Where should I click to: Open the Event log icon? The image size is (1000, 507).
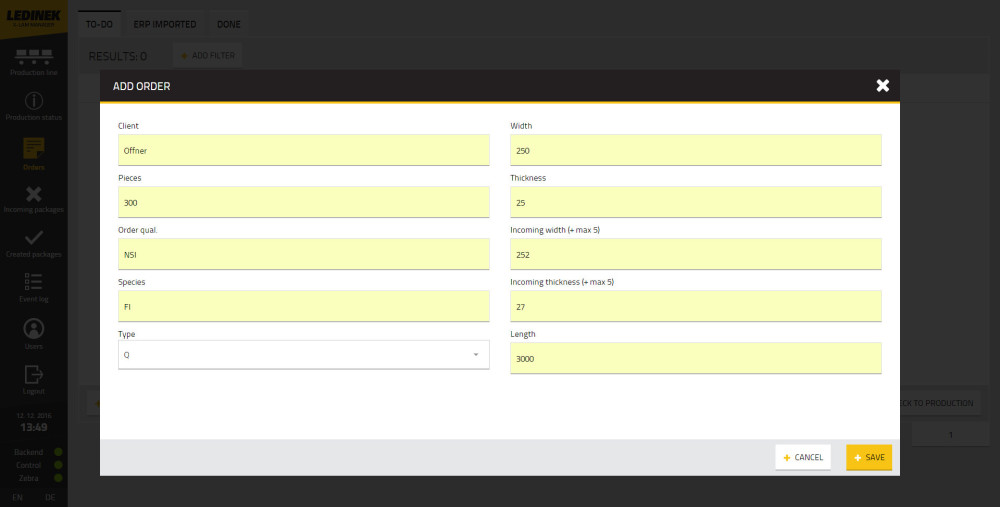point(34,283)
